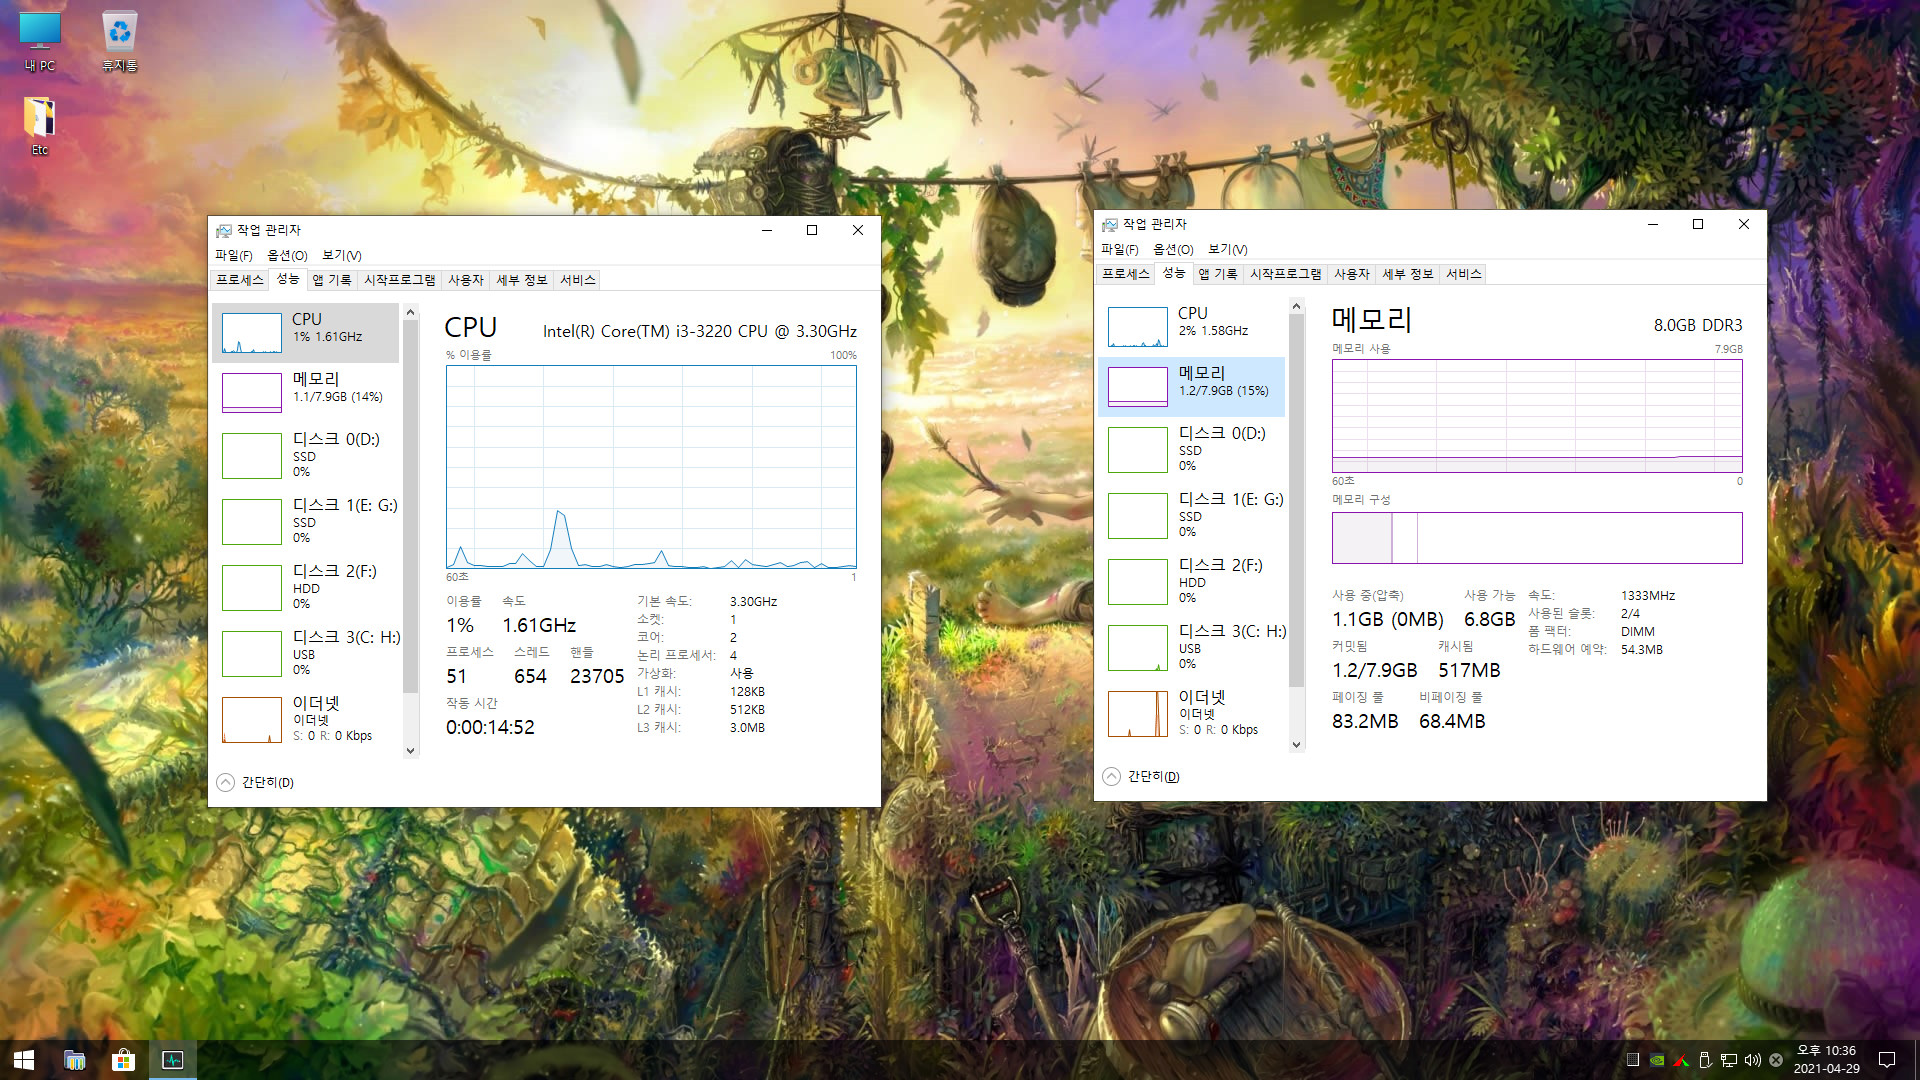Open 옵션(O) menu in left Task Manager

pos(287,255)
